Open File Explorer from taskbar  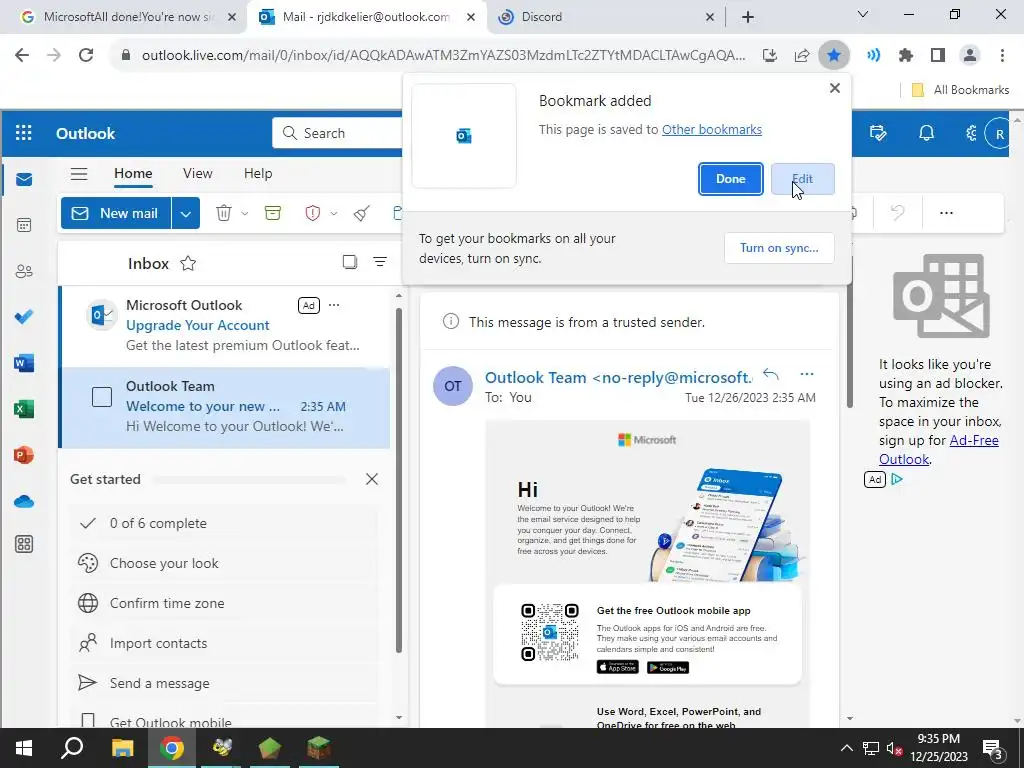[x=122, y=748]
